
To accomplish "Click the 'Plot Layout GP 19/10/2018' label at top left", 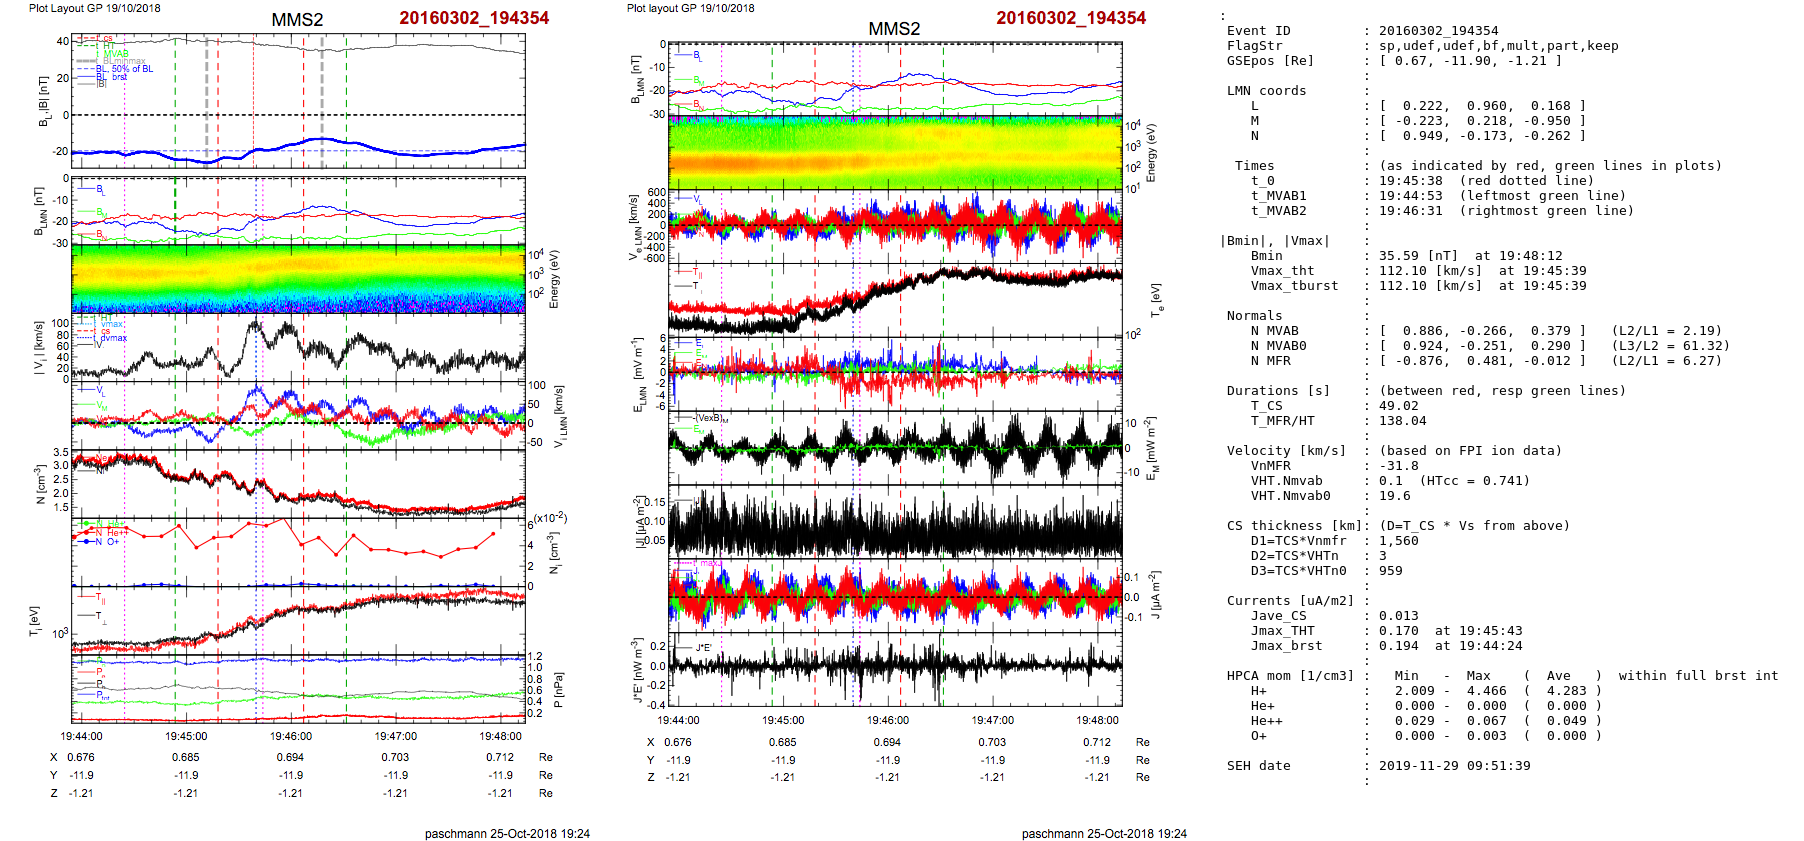I will pos(94,8).
